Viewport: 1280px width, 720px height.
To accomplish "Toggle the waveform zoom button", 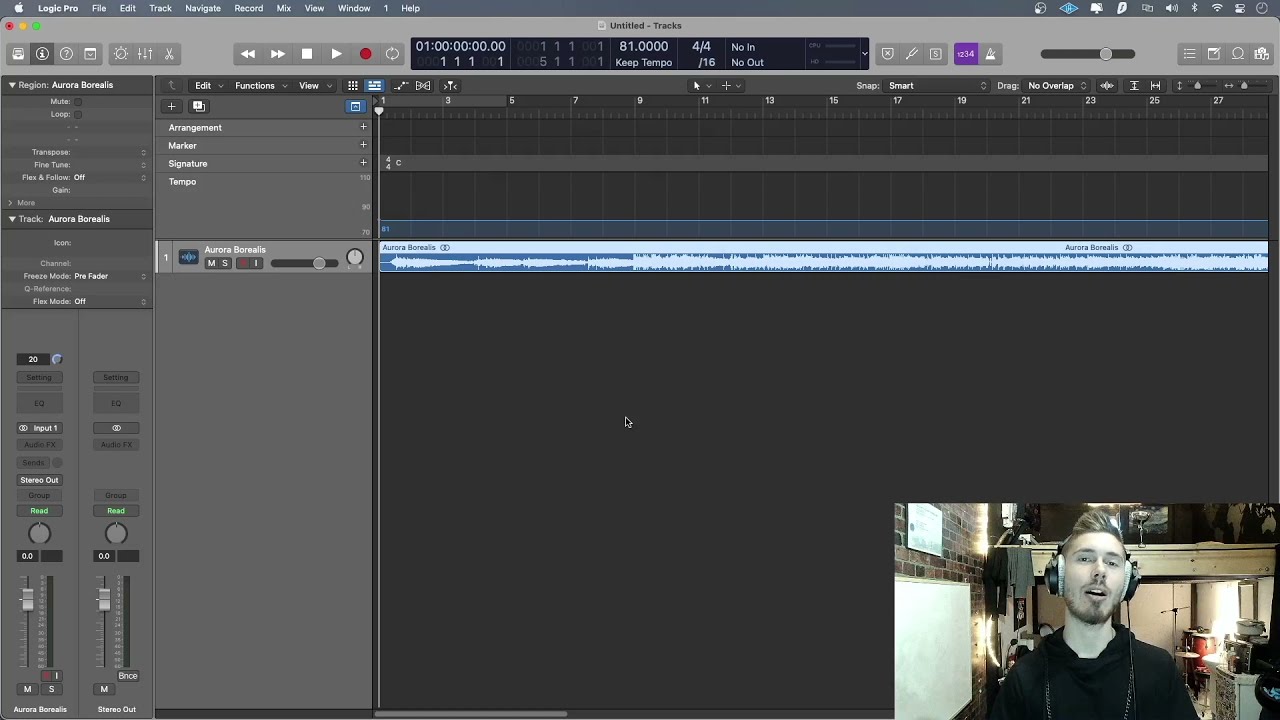I will tap(1107, 86).
